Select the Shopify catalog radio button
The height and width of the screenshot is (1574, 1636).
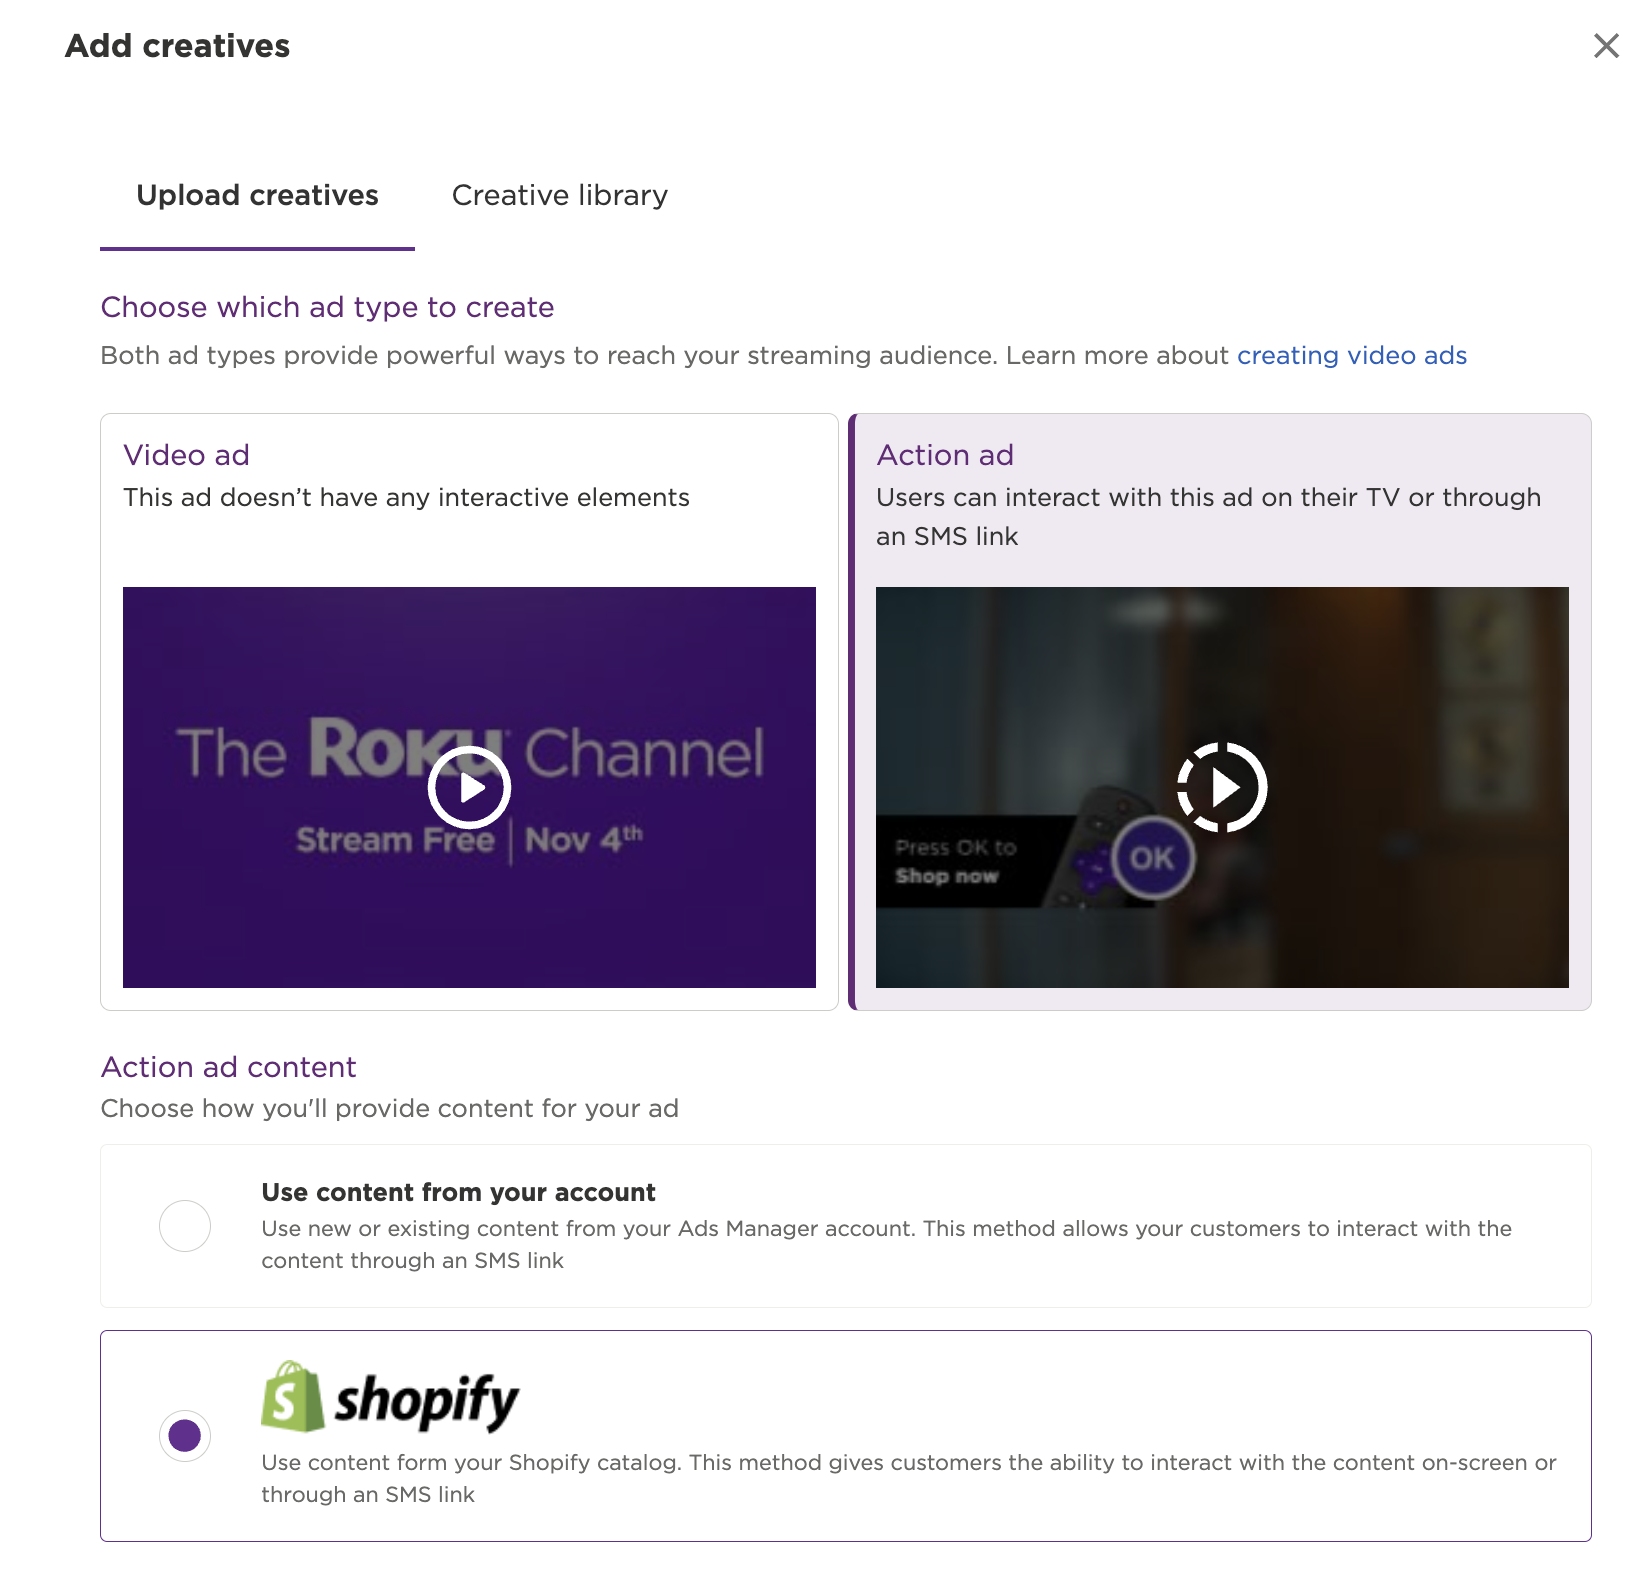tap(185, 1436)
